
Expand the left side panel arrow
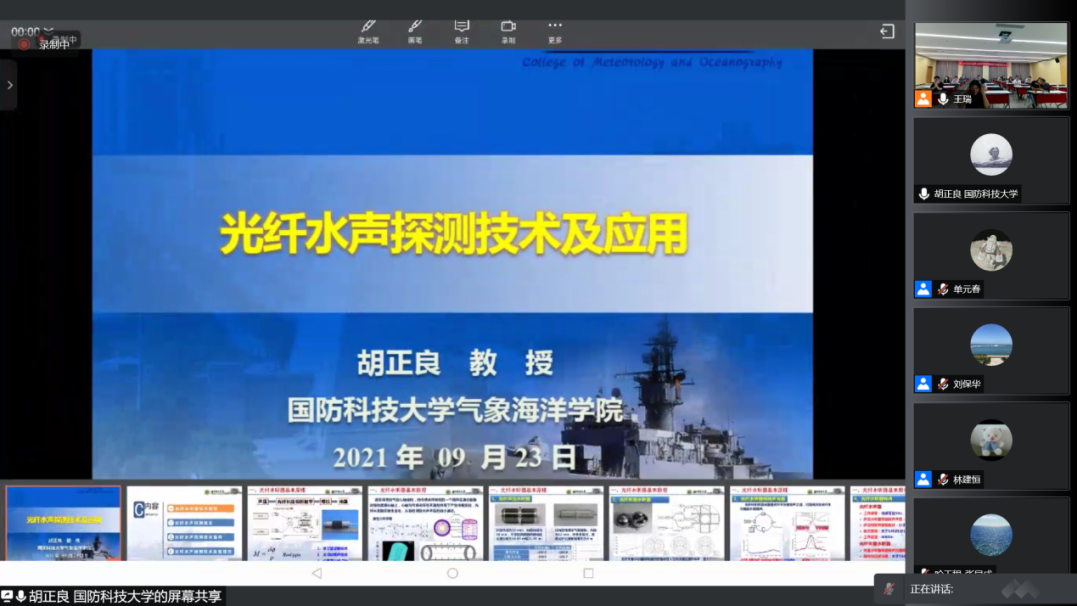point(9,85)
